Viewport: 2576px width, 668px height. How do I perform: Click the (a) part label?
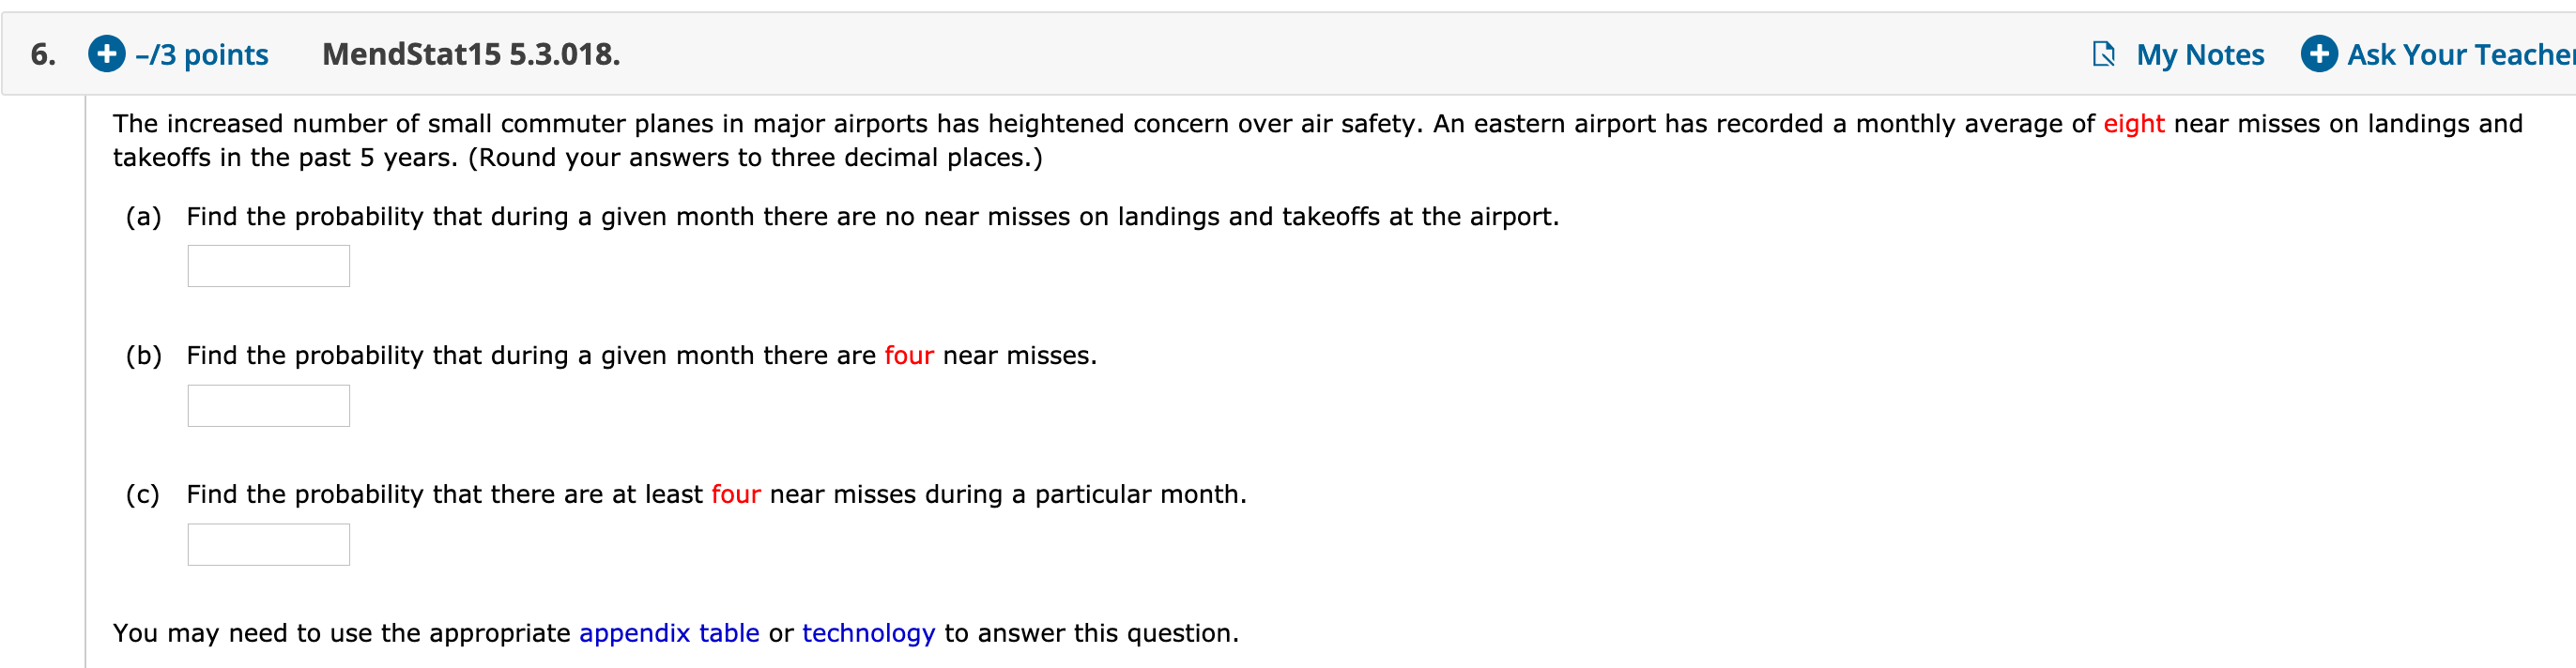click(143, 217)
